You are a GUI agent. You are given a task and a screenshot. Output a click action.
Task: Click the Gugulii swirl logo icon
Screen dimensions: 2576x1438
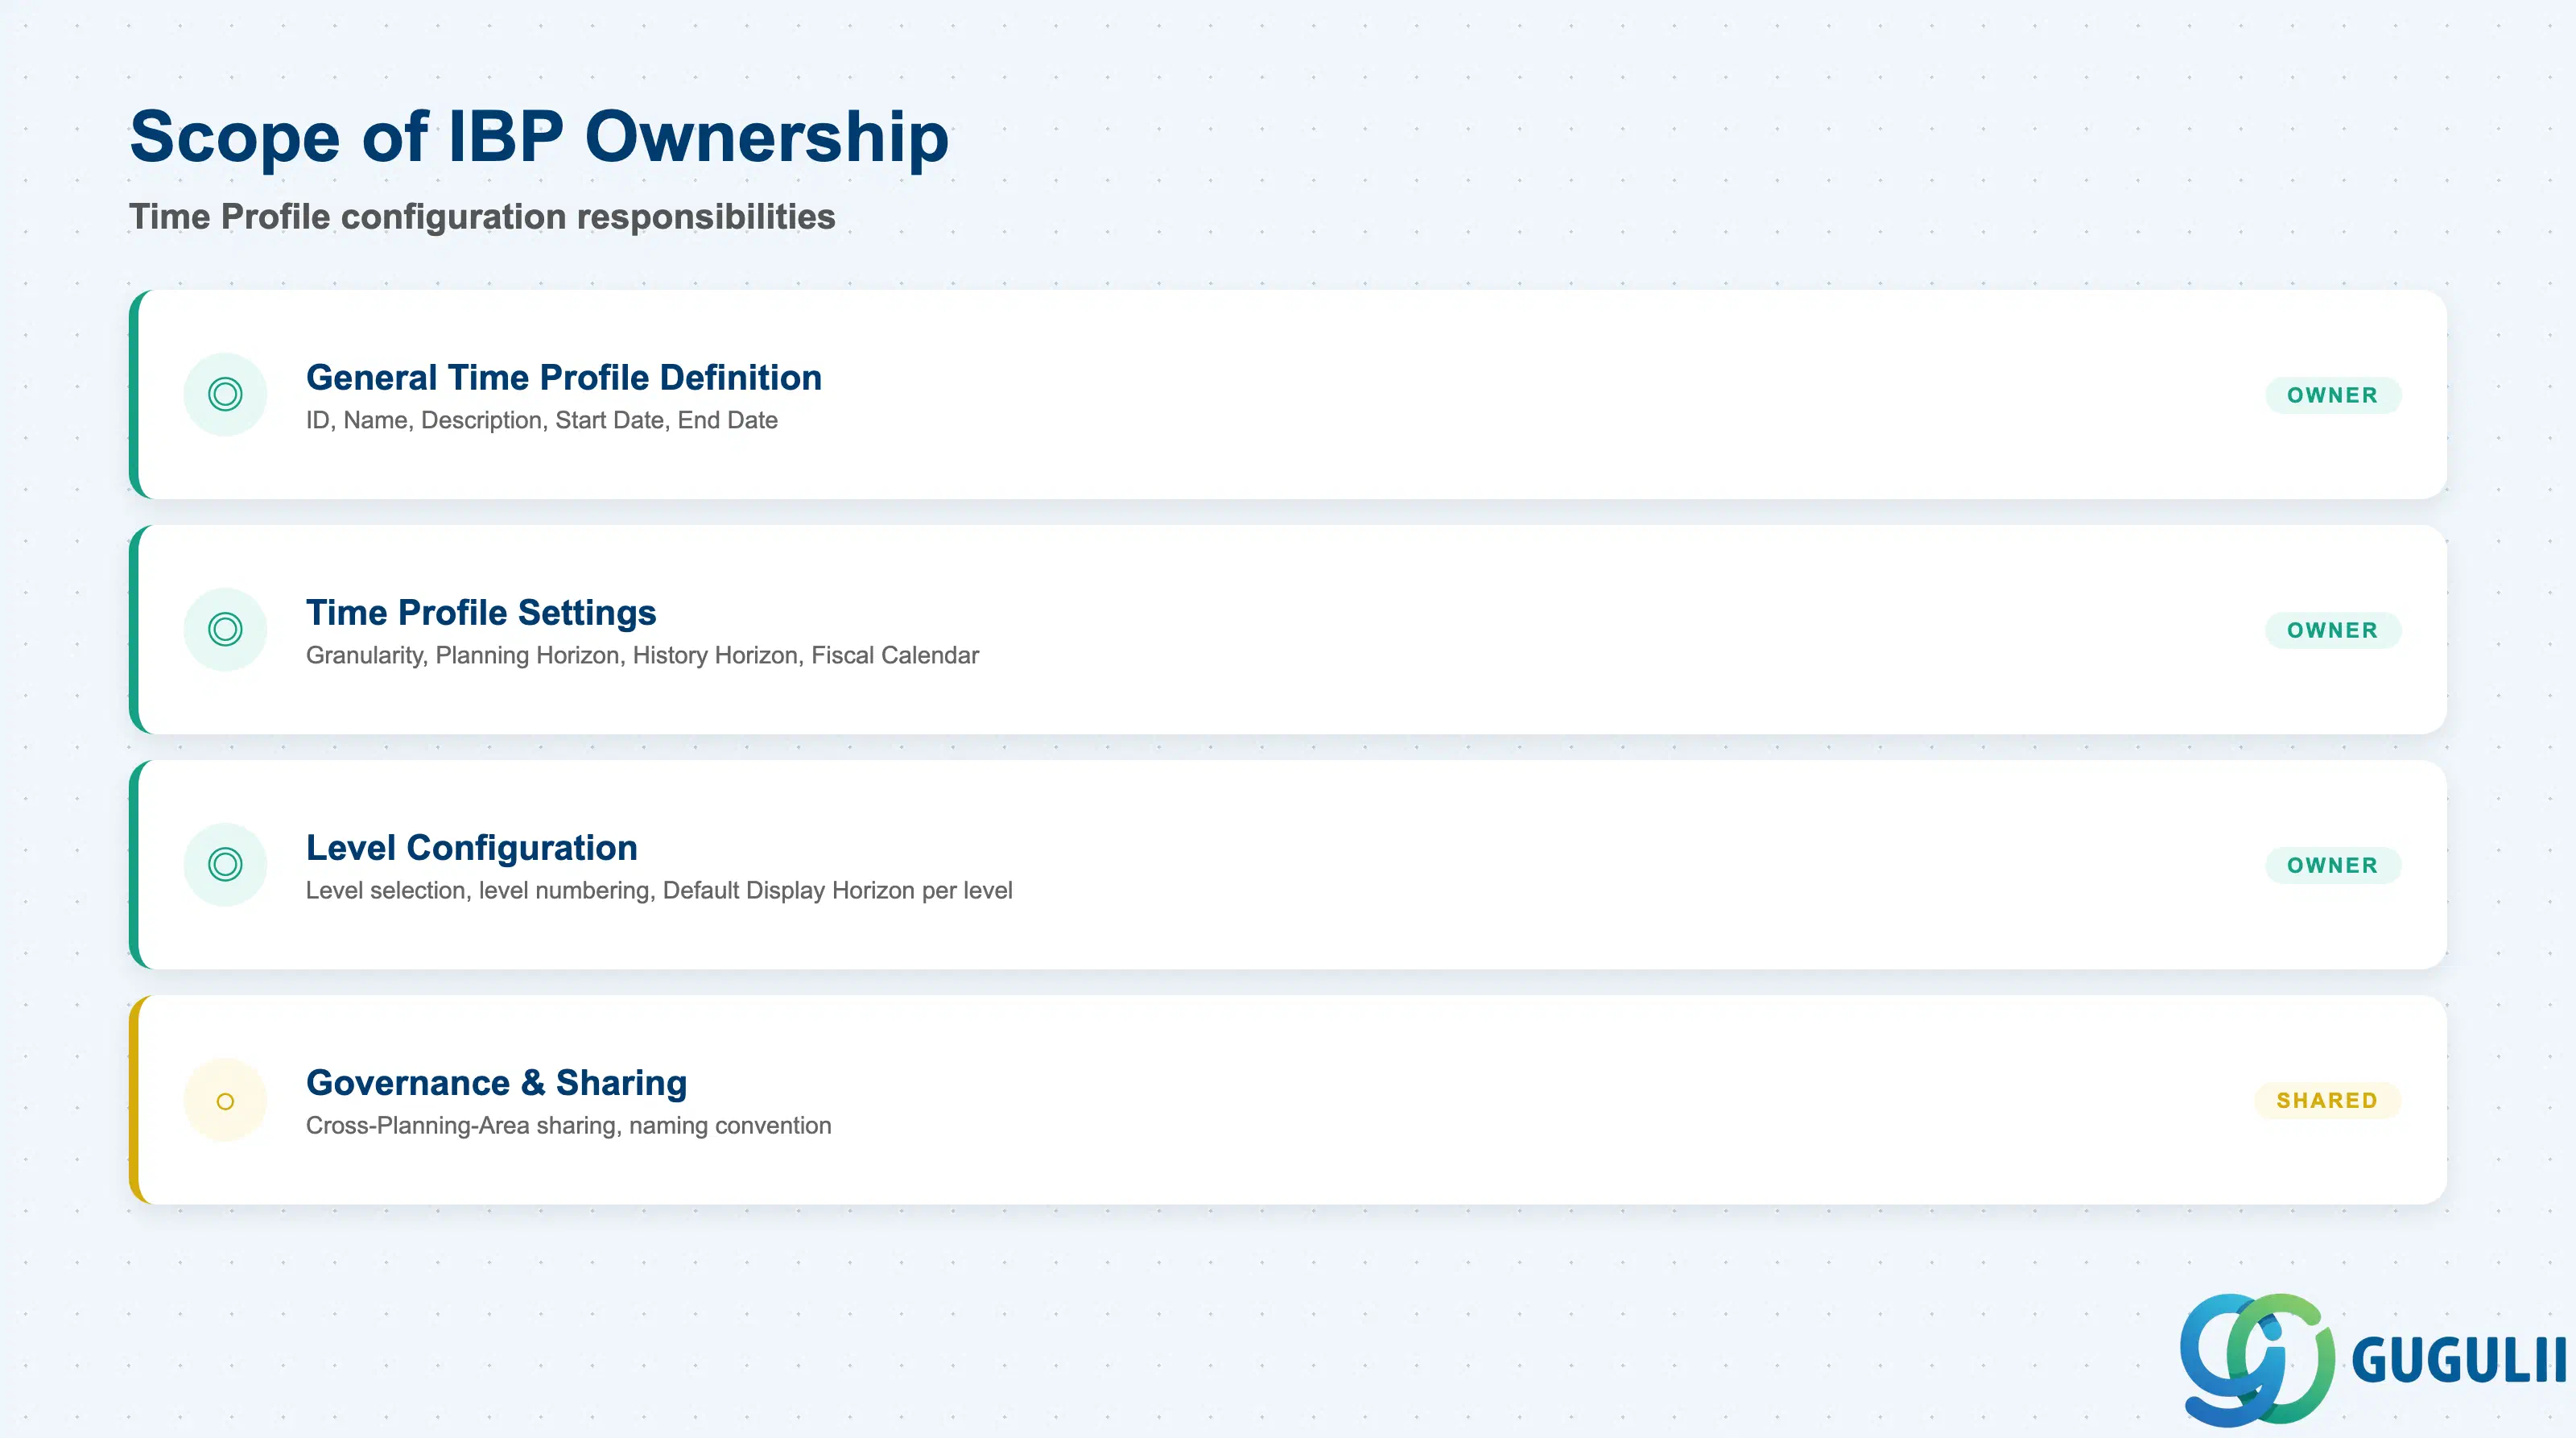(2257, 1359)
